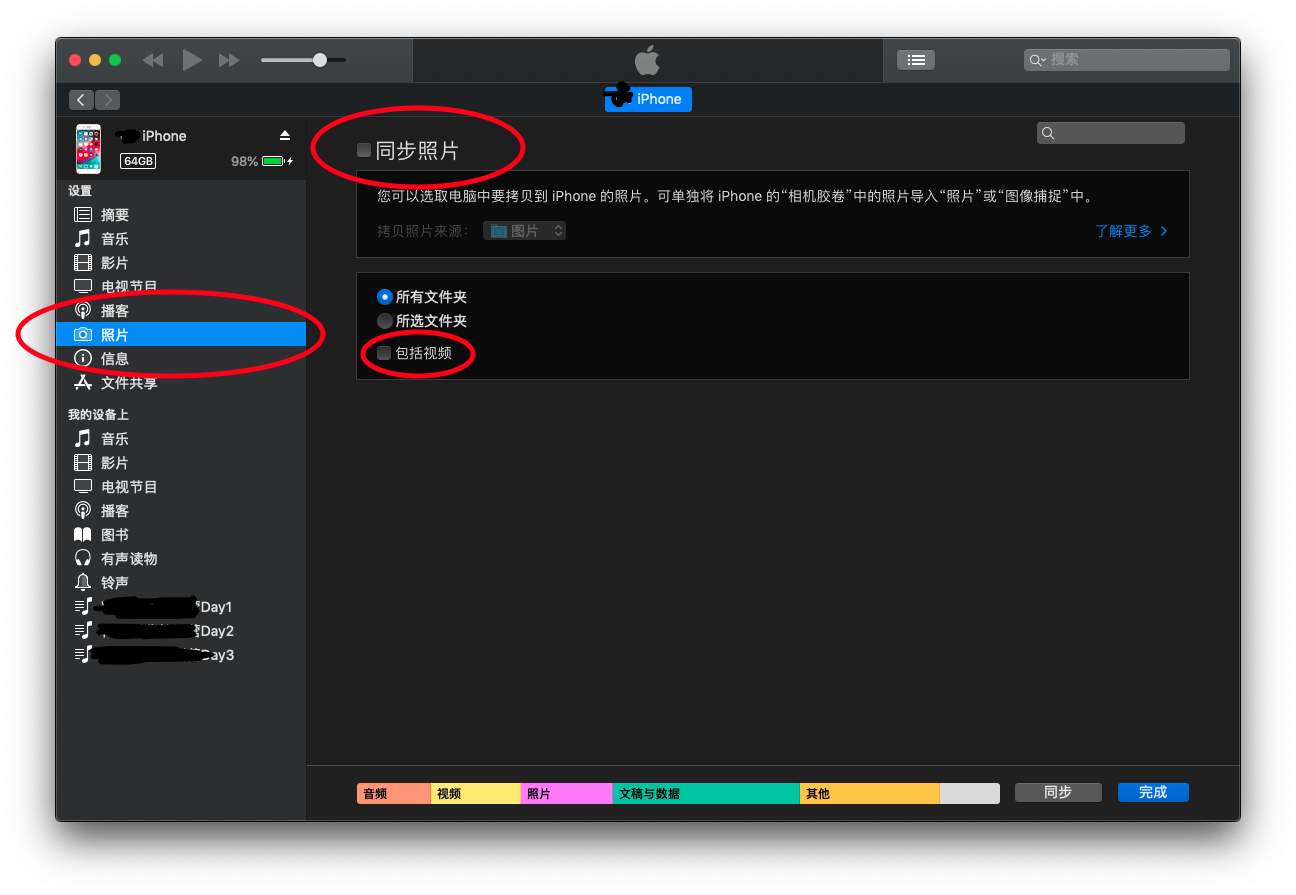
Task: Select the 所选文件夹 radio button
Action: 385,321
